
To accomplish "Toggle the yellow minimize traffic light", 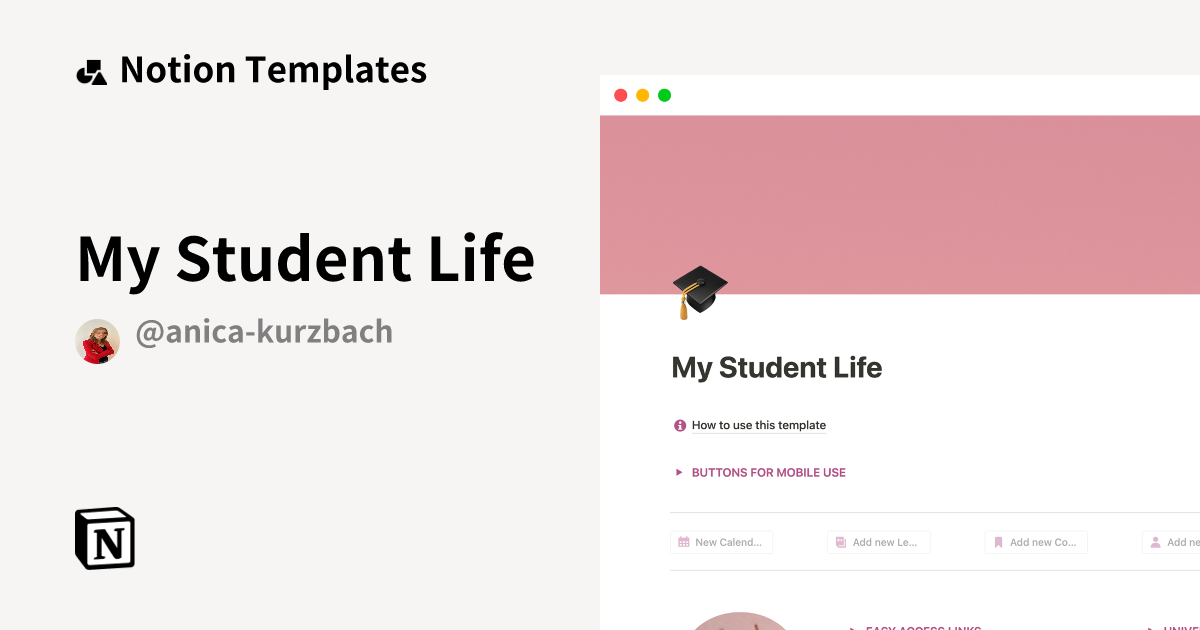I will 642,95.
